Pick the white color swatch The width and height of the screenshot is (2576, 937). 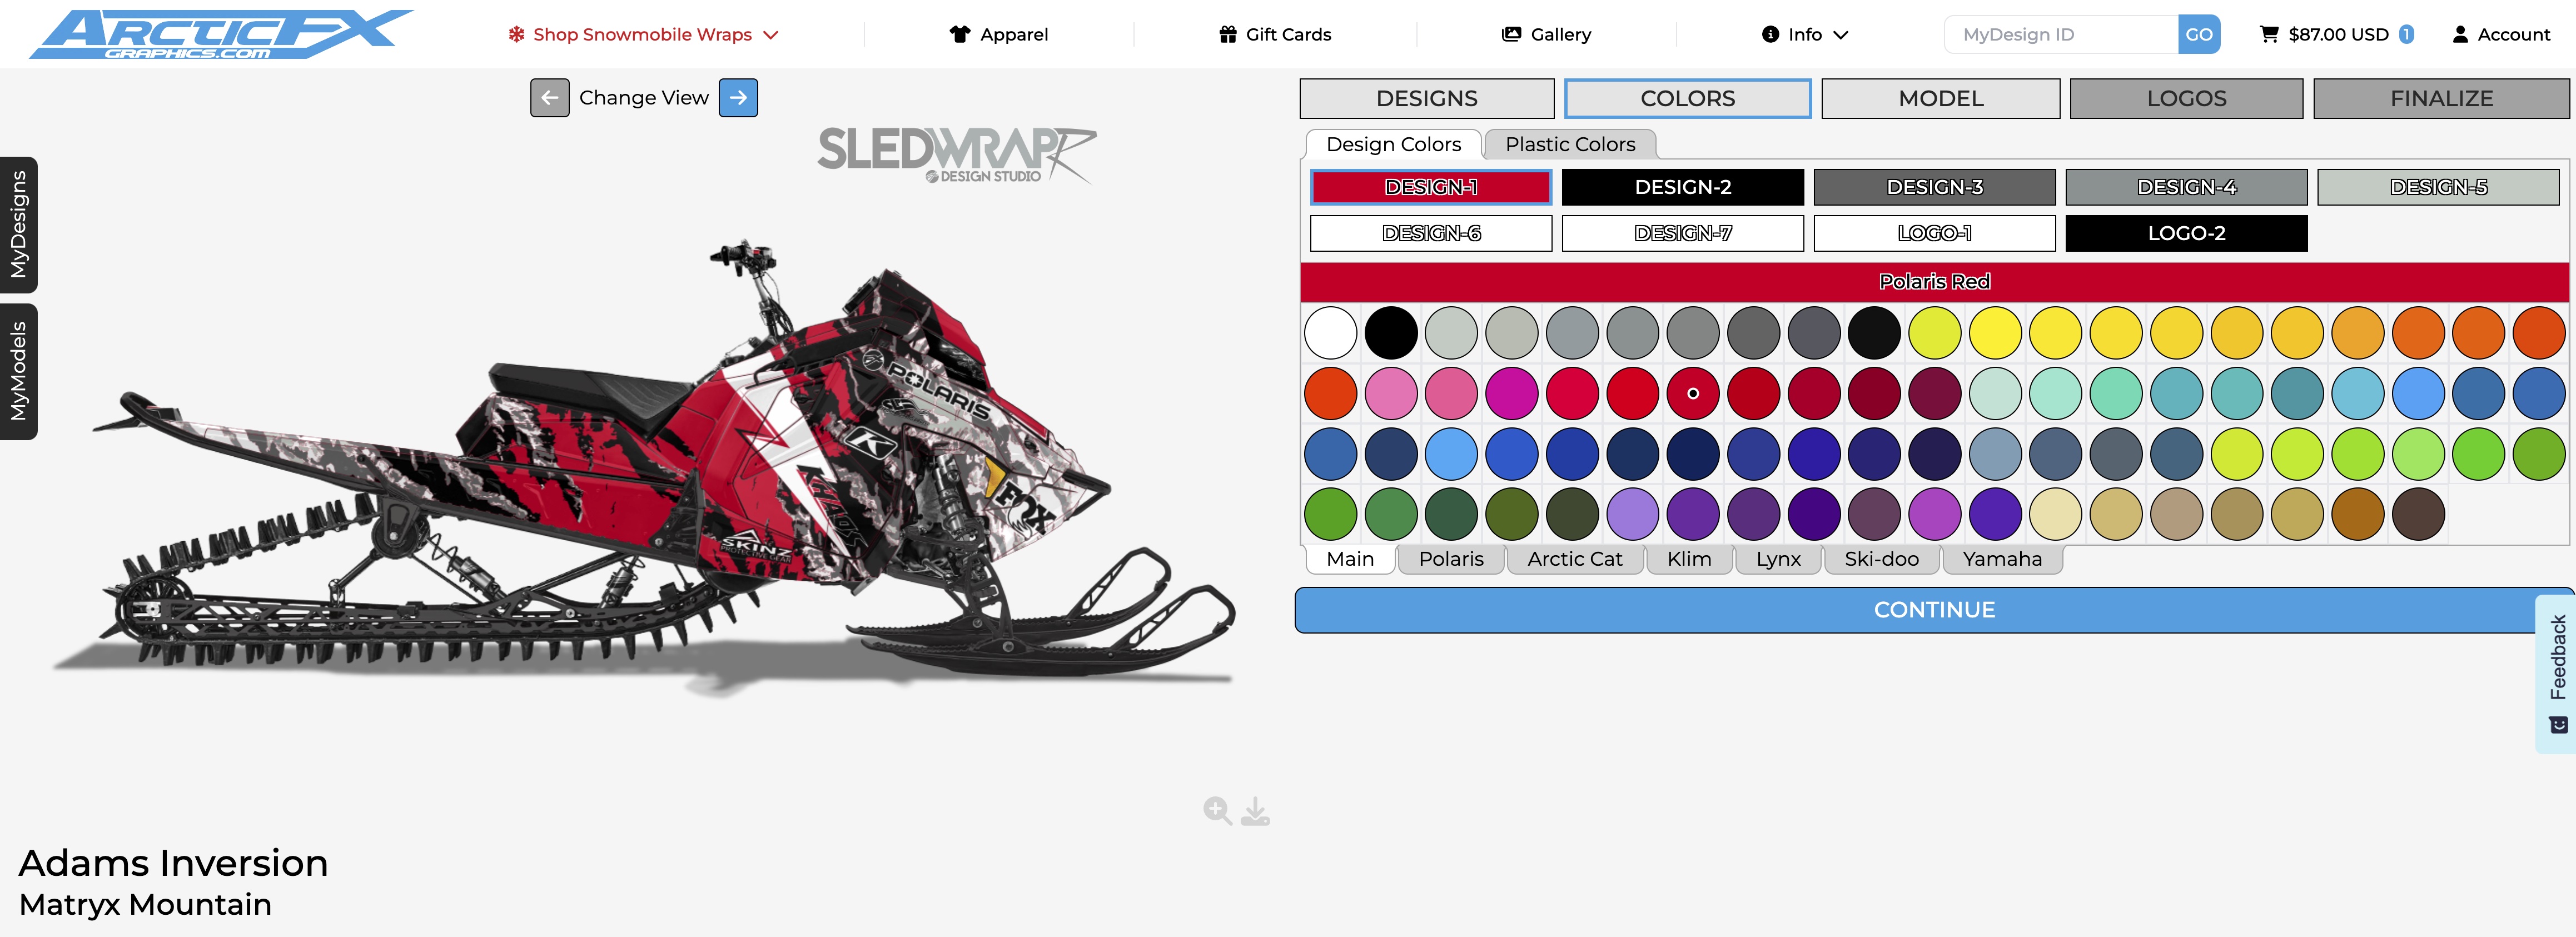[1330, 333]
